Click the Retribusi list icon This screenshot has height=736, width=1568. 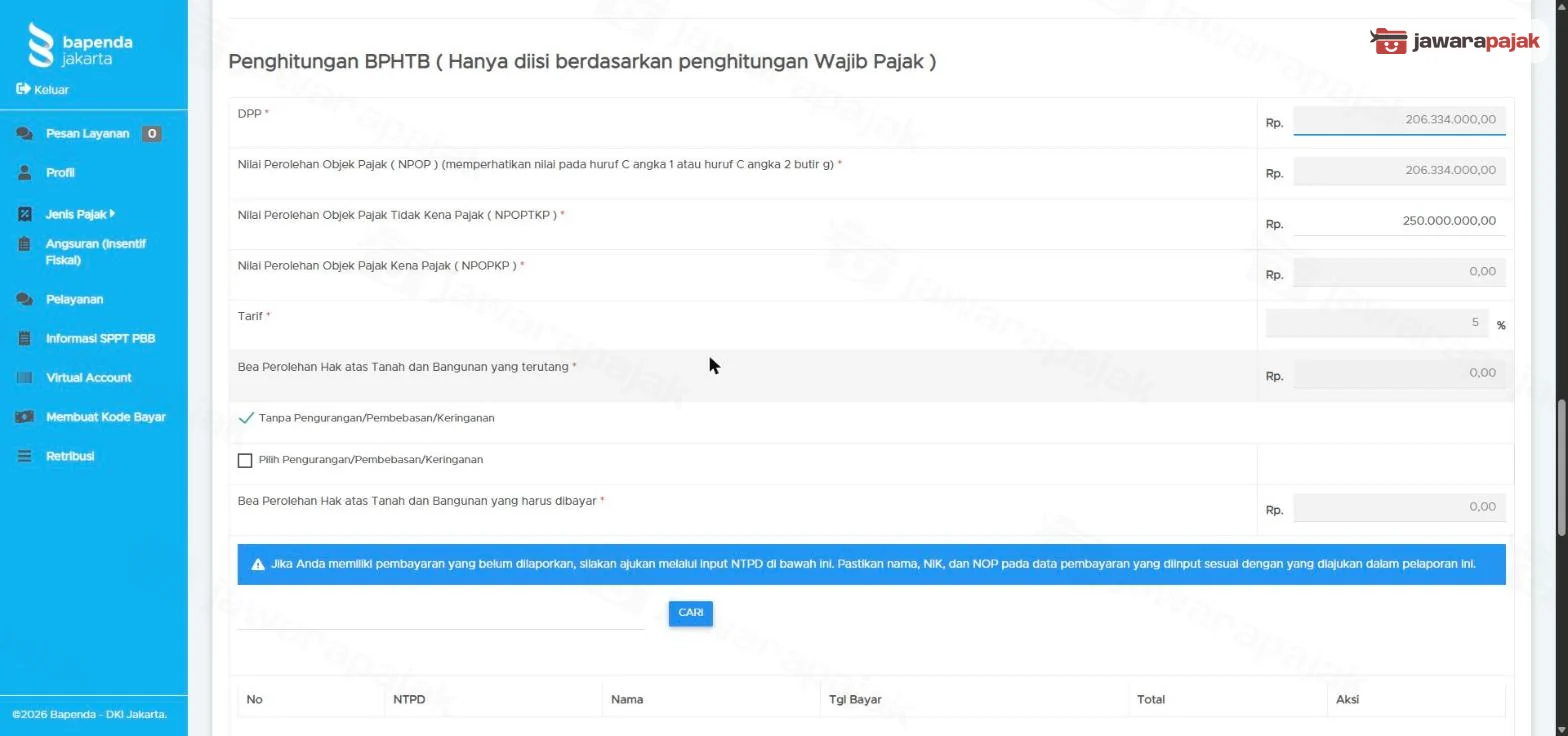[x=25, y=455]
